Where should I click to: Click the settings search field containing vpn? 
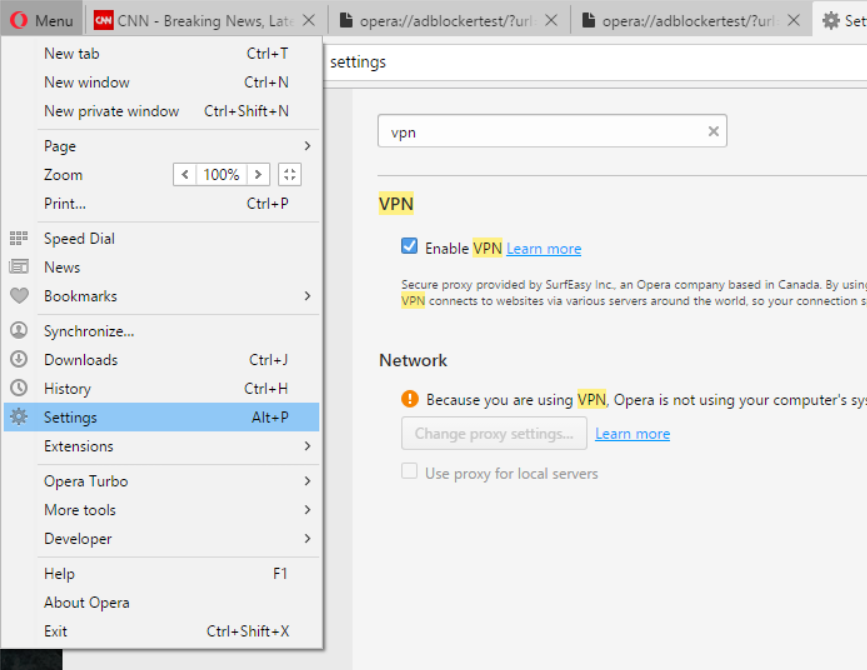coord(552,131)
